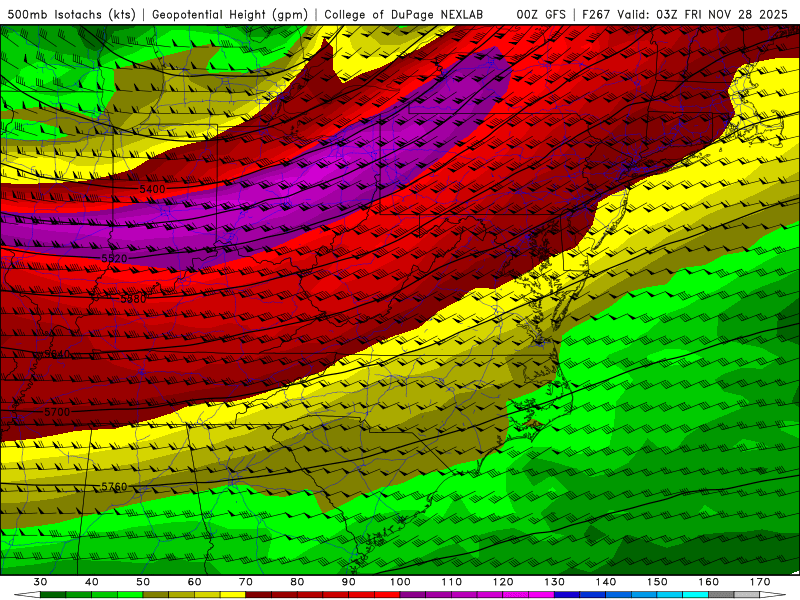Click the 5700 height contour label

click(x=57, y=412)
